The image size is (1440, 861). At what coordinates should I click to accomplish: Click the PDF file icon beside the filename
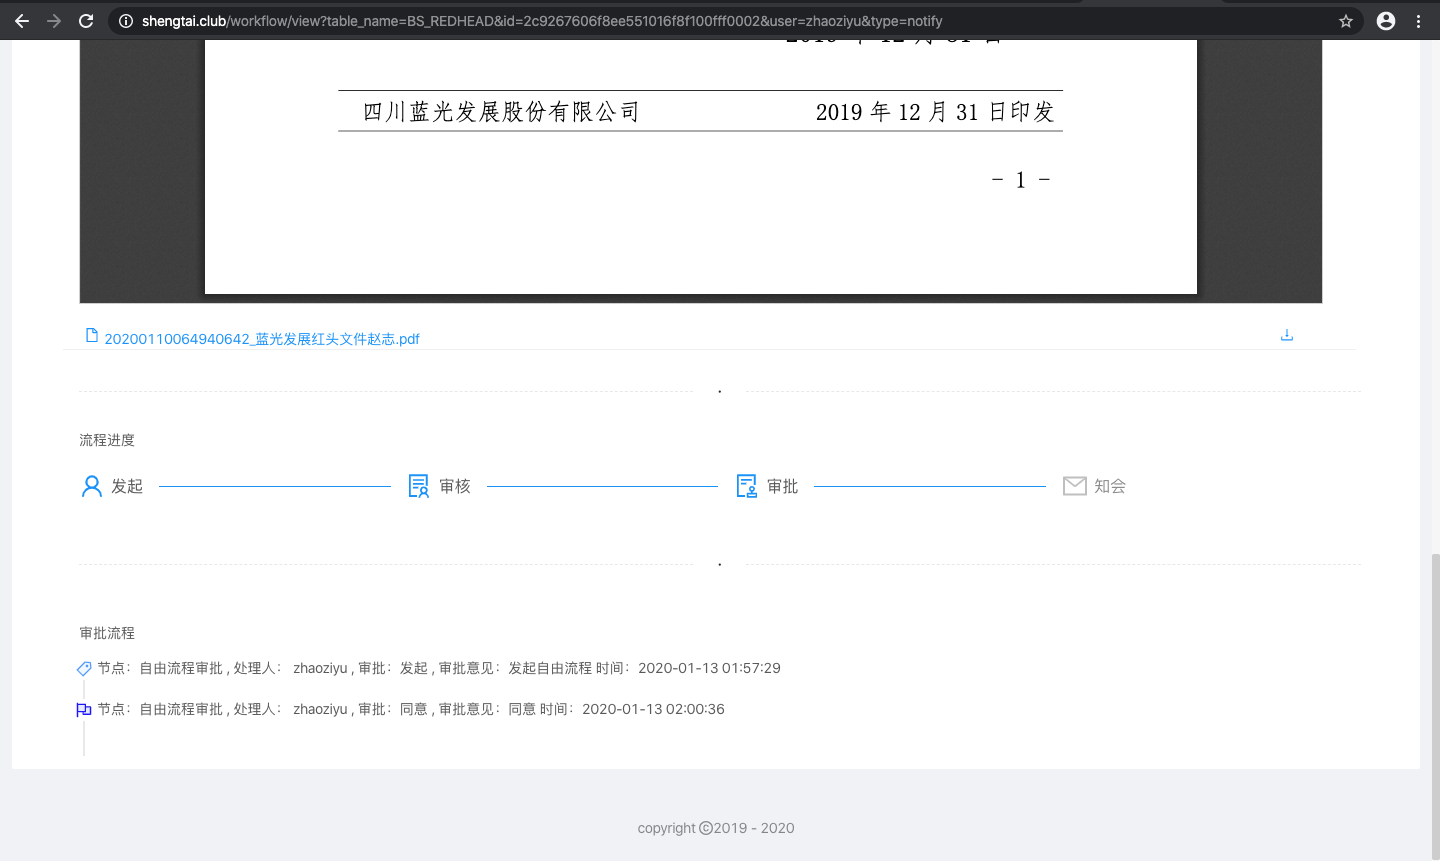coord(93,337)
